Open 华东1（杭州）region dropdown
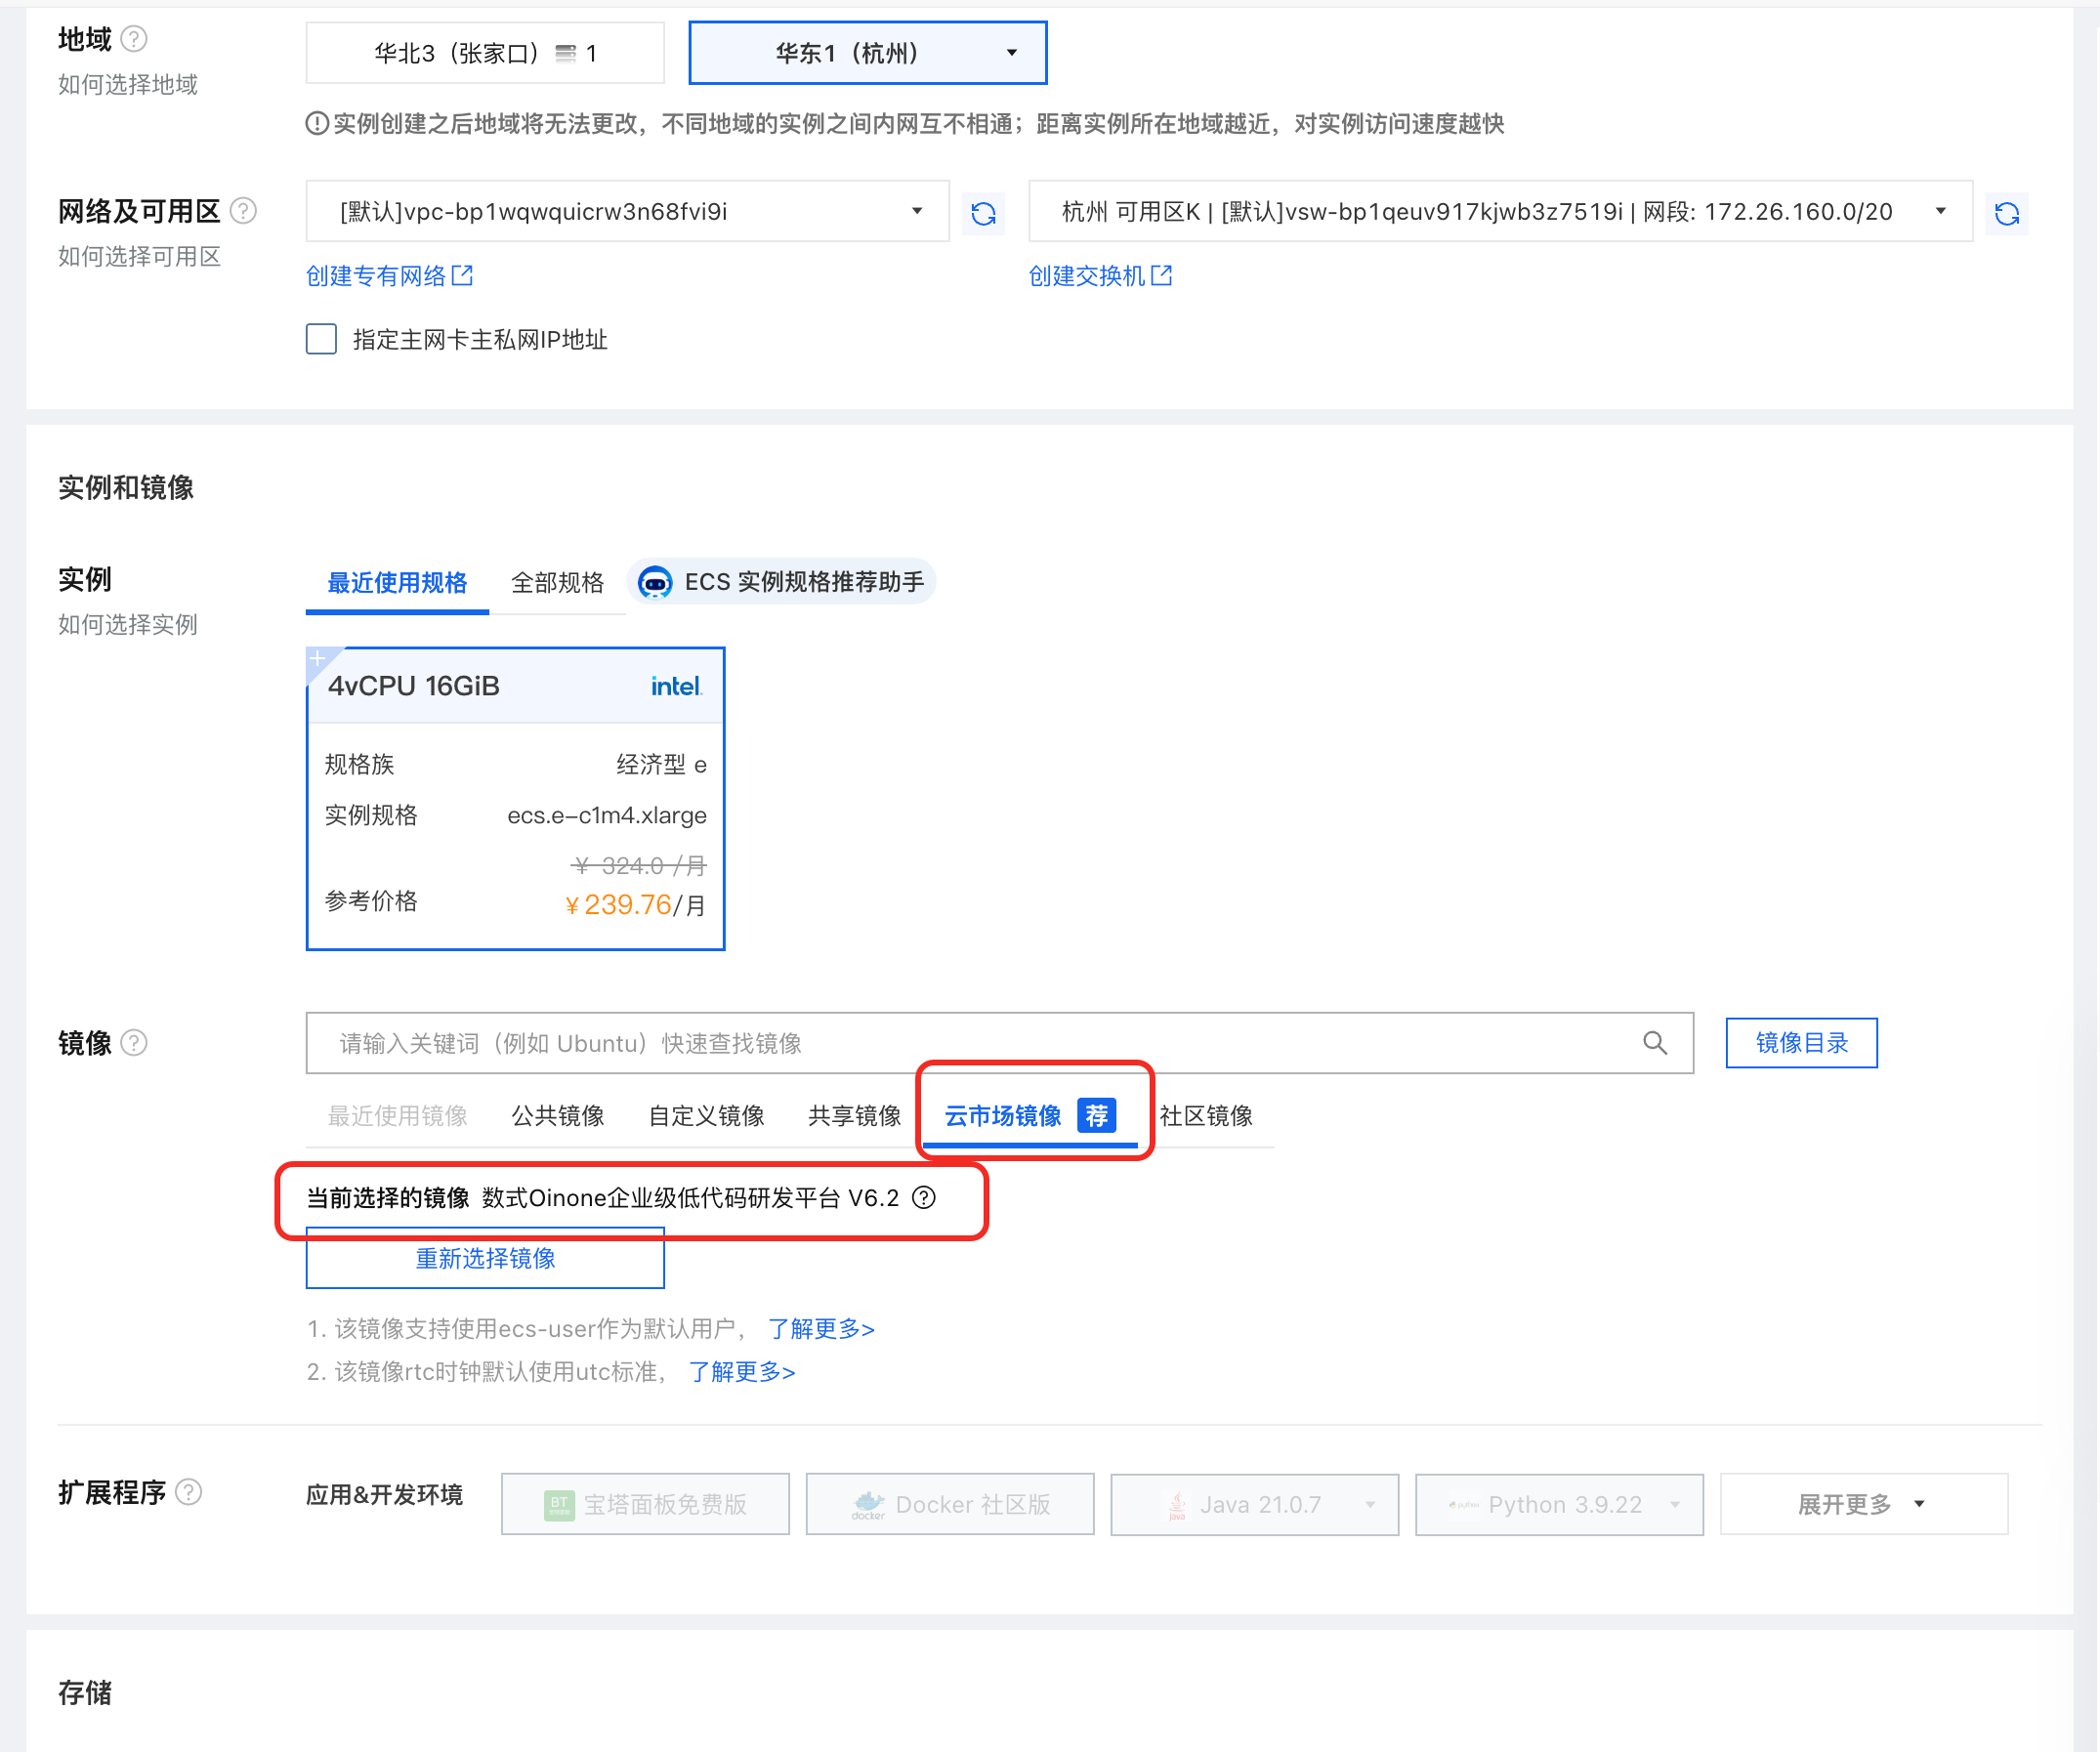 tap(867, 53)
